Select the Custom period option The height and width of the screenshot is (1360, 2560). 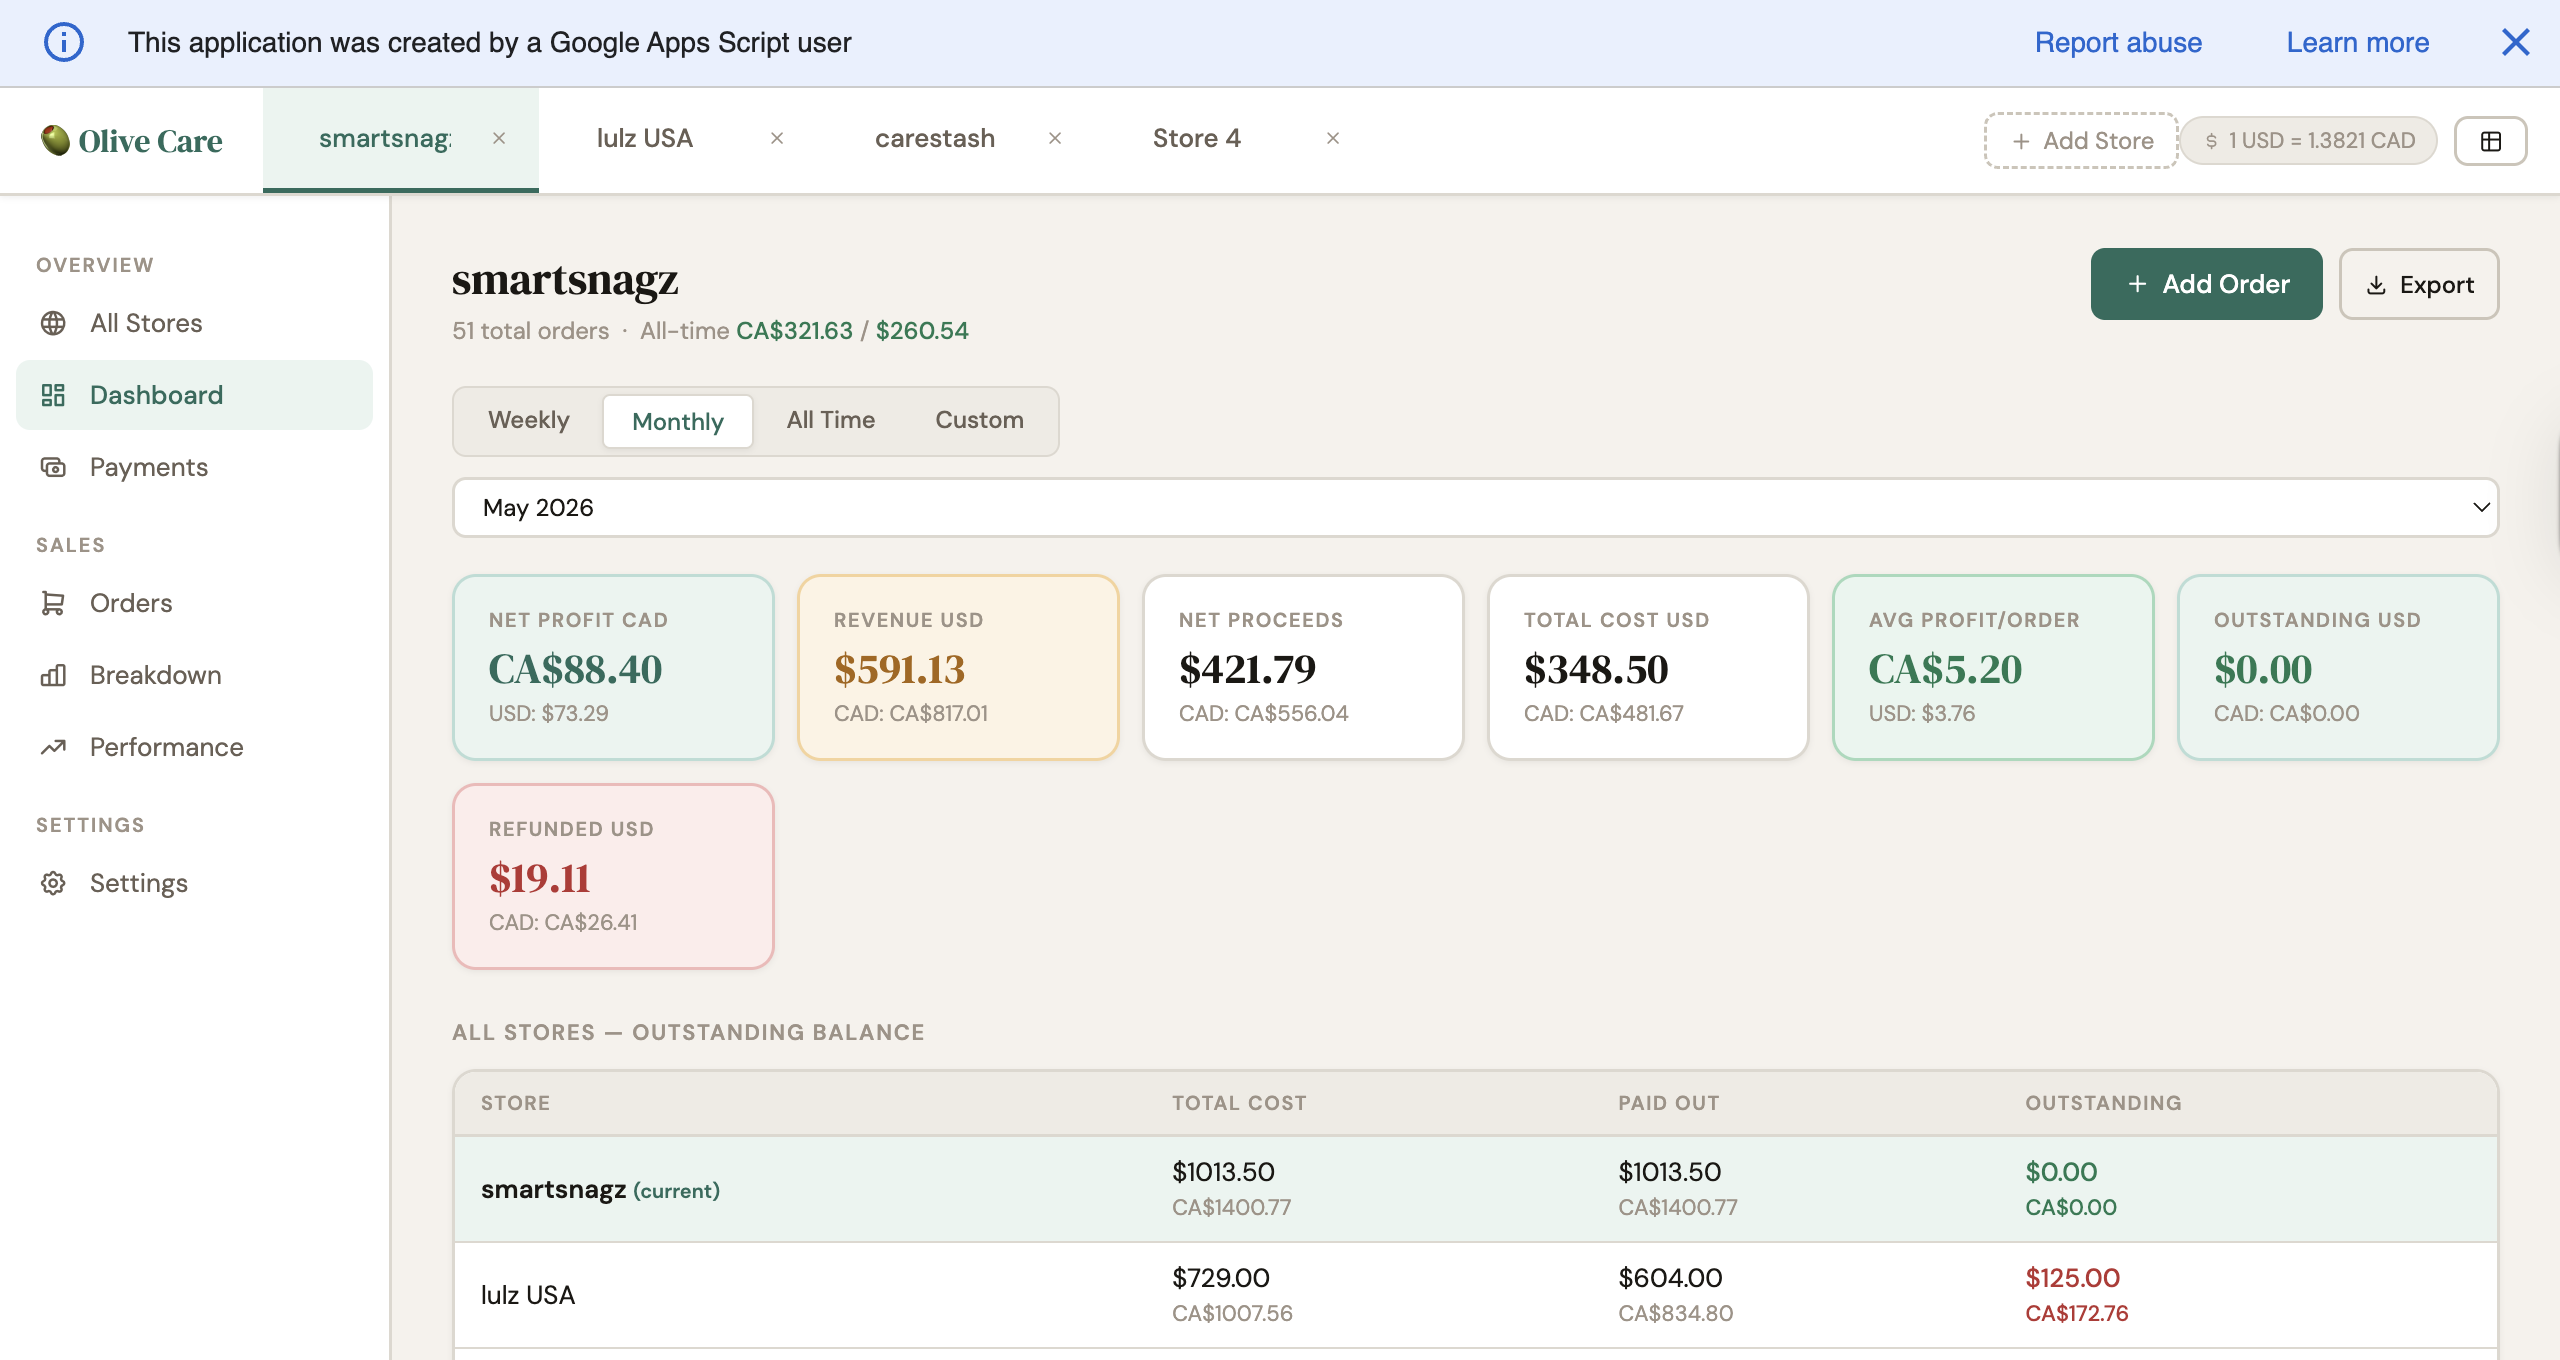979,420
